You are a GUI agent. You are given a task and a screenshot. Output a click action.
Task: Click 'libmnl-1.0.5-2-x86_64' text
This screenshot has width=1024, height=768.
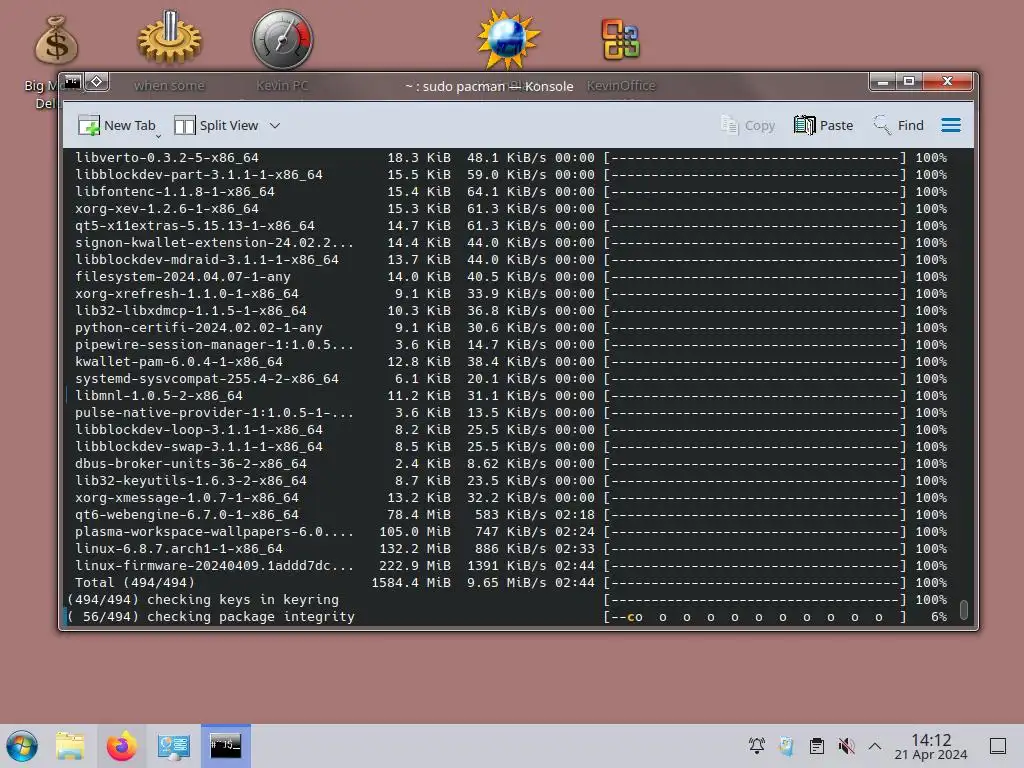pyautogui.click(x=159, y=396)
